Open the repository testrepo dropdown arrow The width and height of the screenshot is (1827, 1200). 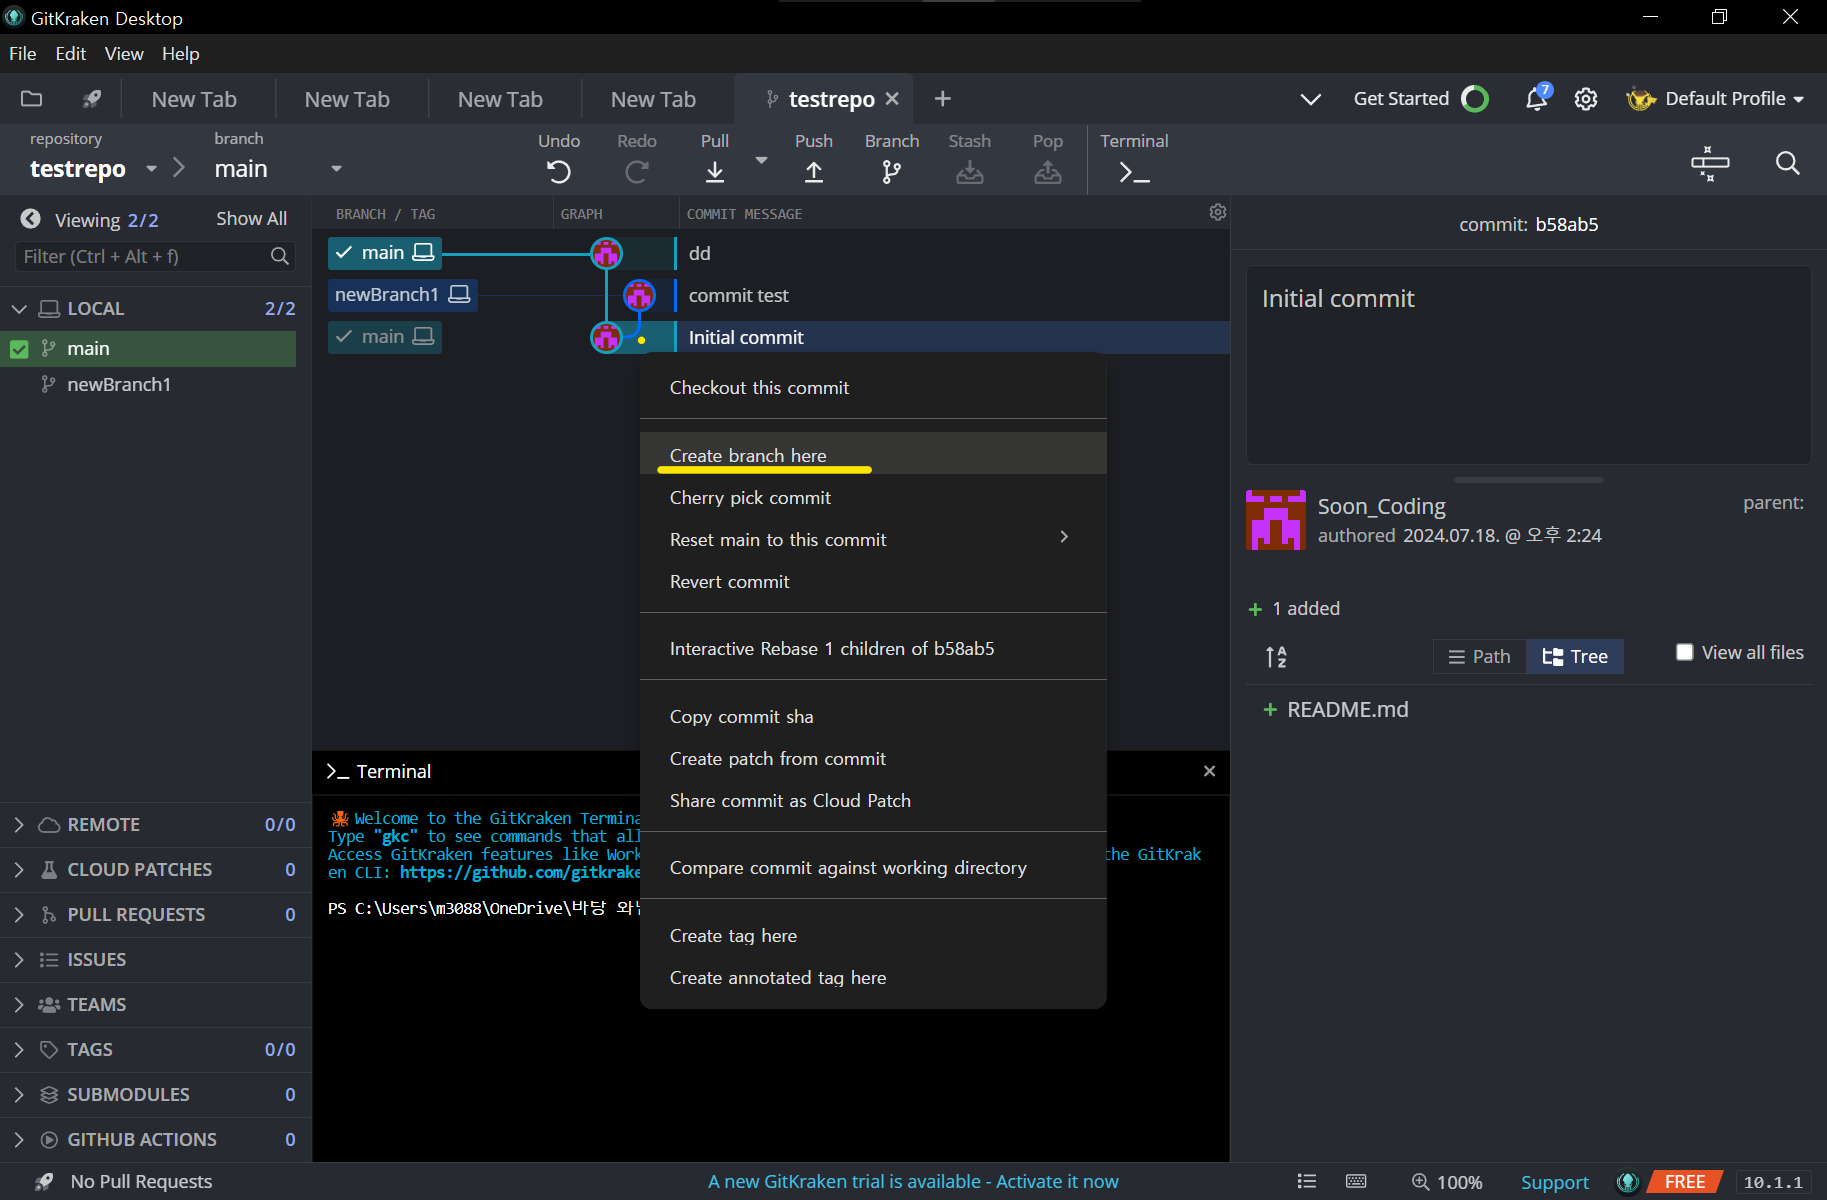point(151,169)
